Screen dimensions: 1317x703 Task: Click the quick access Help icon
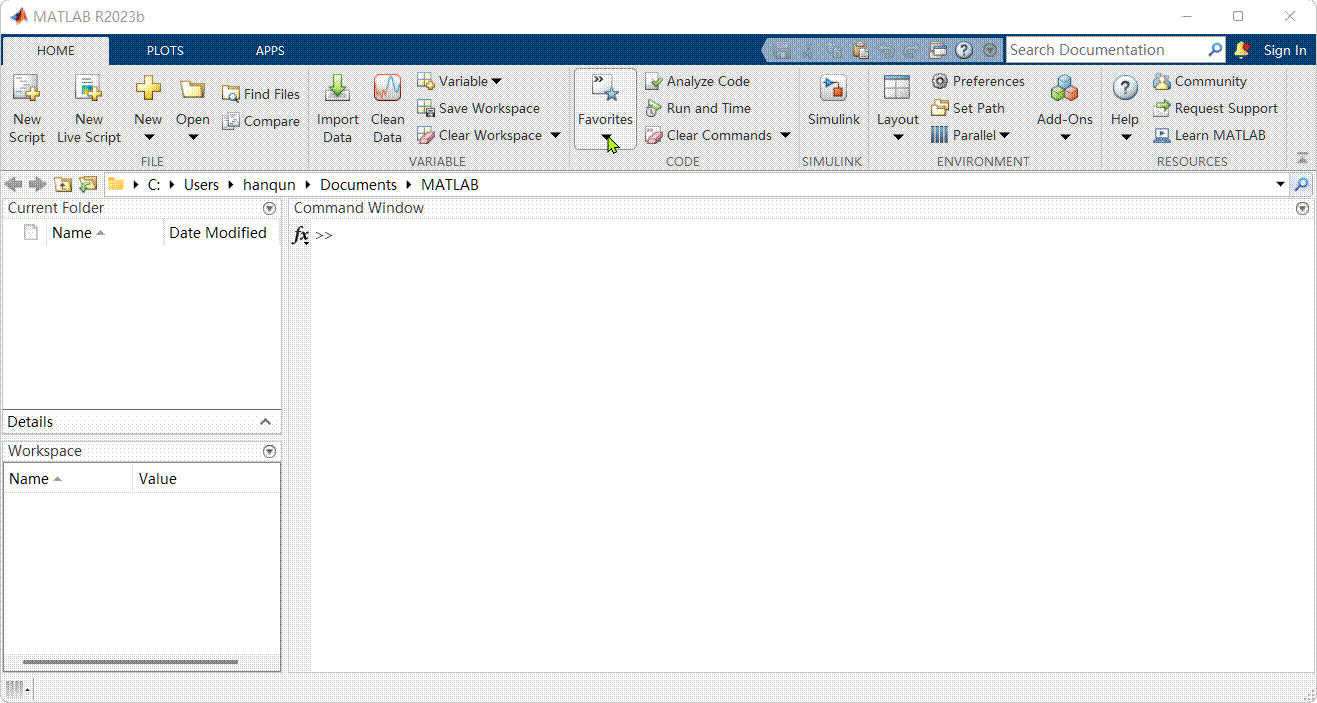[x=964, y=50]
